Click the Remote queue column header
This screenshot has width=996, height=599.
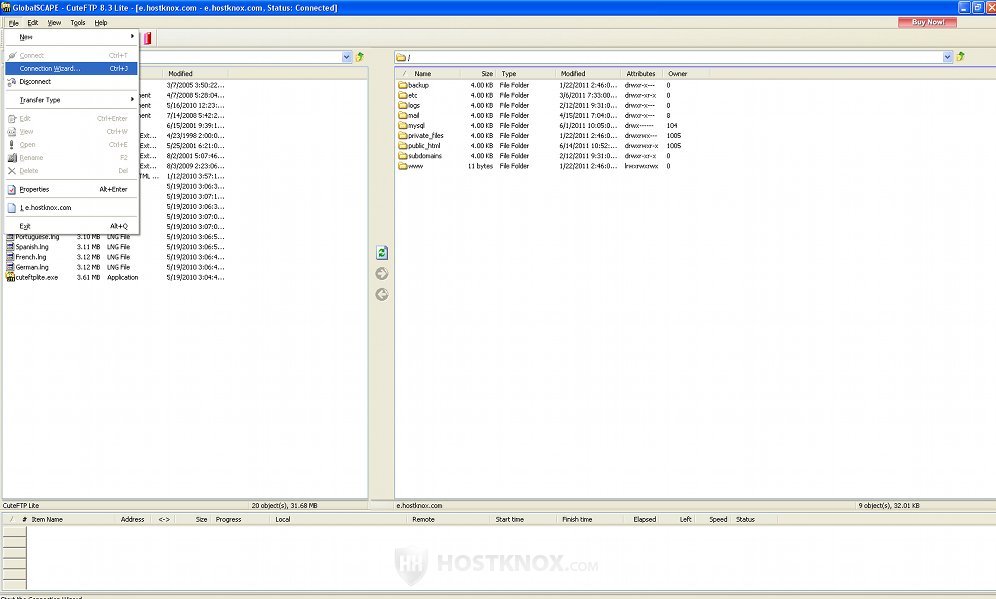[449, 520]
